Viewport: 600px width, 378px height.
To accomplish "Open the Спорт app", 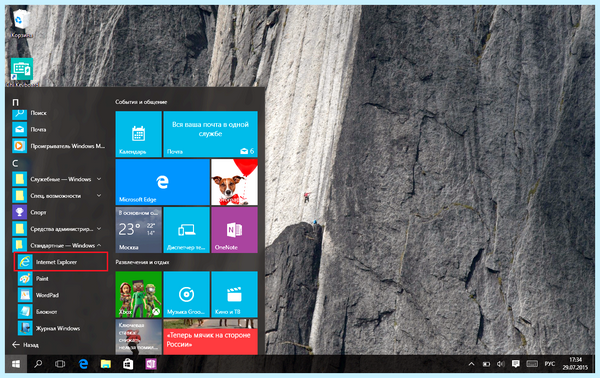I will (59, 212).
